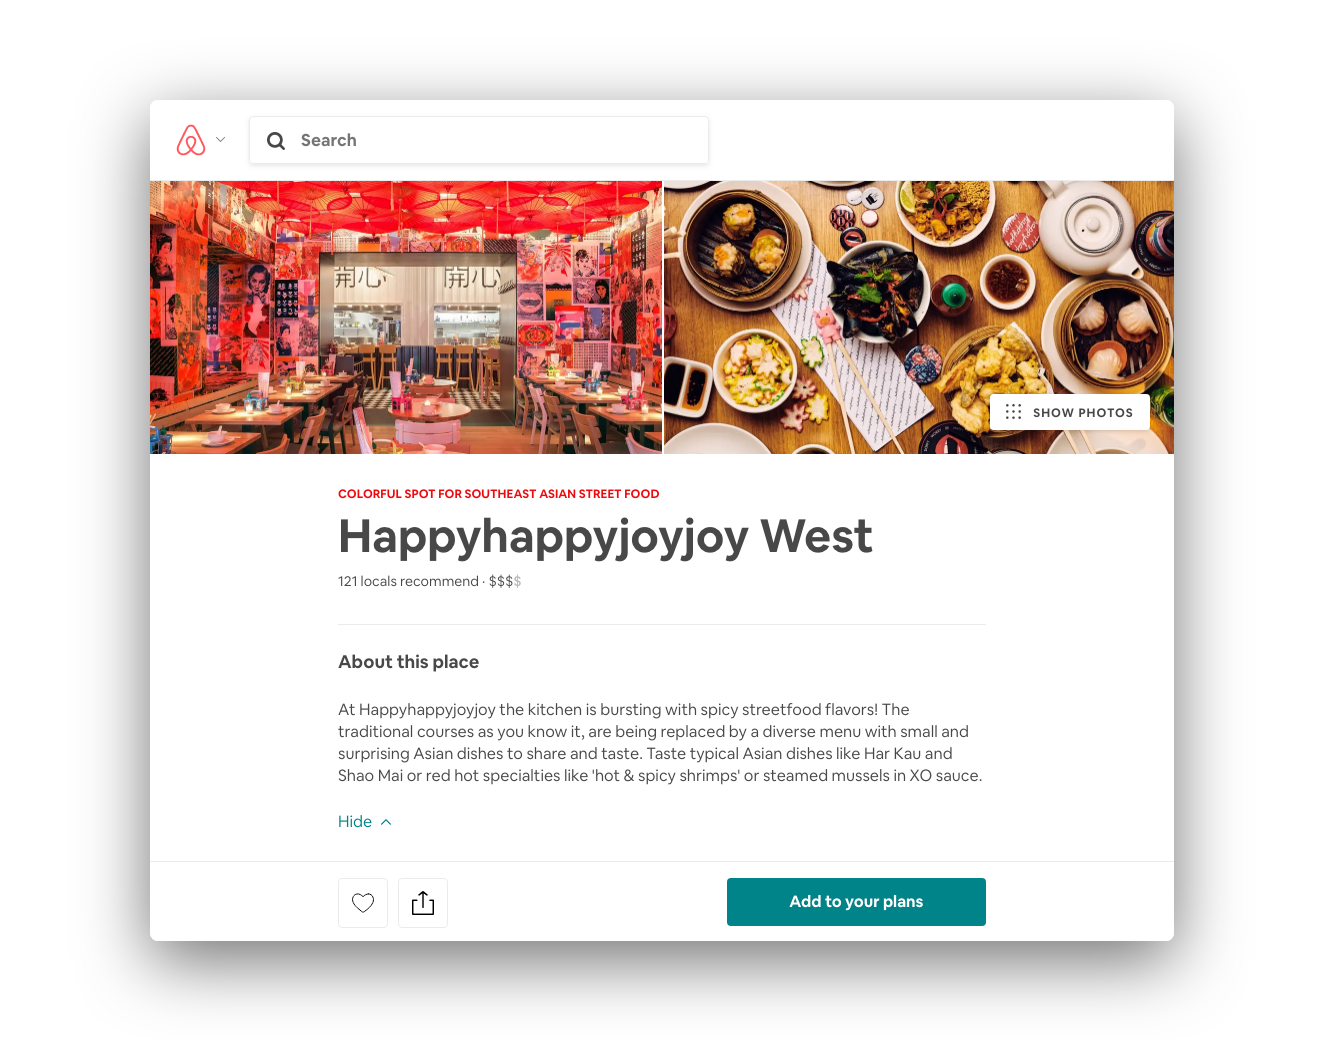Screen dimensions: 1324x1041
Task: Click the $$$$ price rating indicator
Action: (505, 581)
